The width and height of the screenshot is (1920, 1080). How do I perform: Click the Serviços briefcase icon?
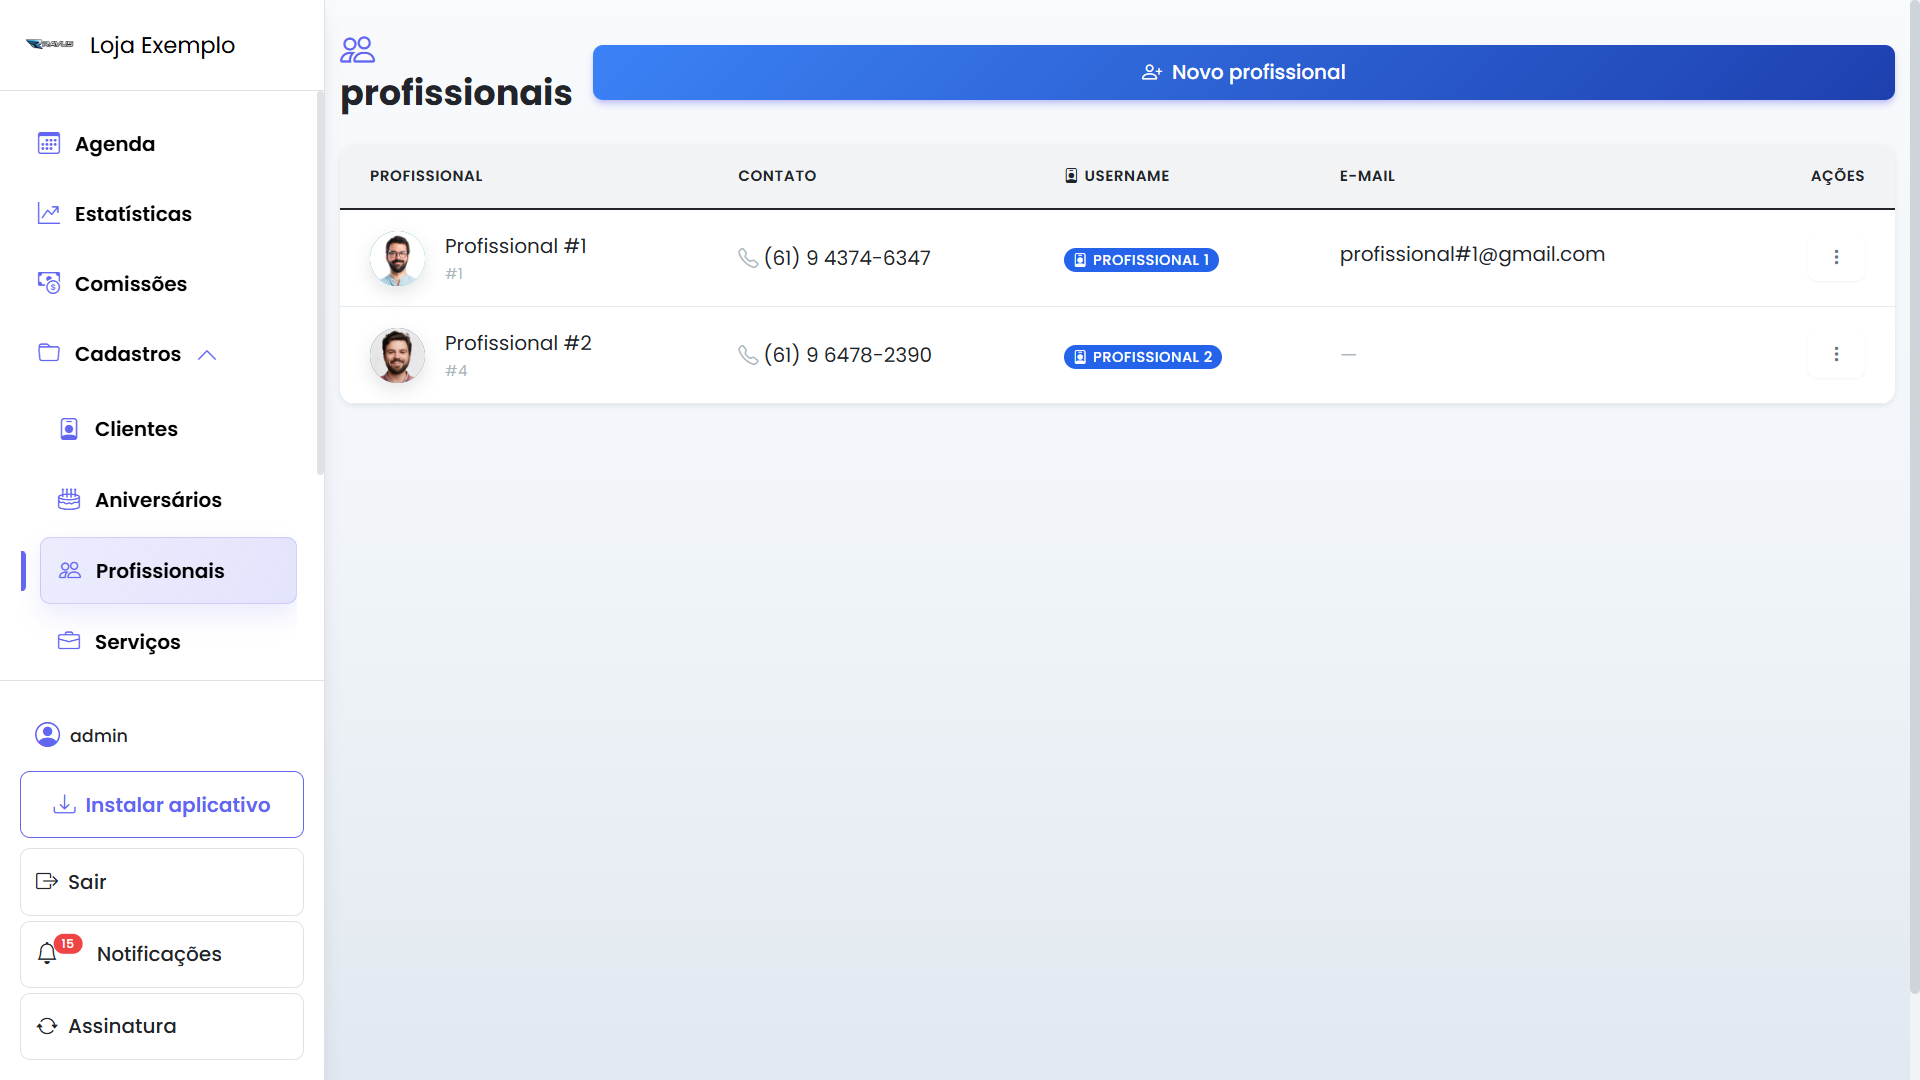69,641
